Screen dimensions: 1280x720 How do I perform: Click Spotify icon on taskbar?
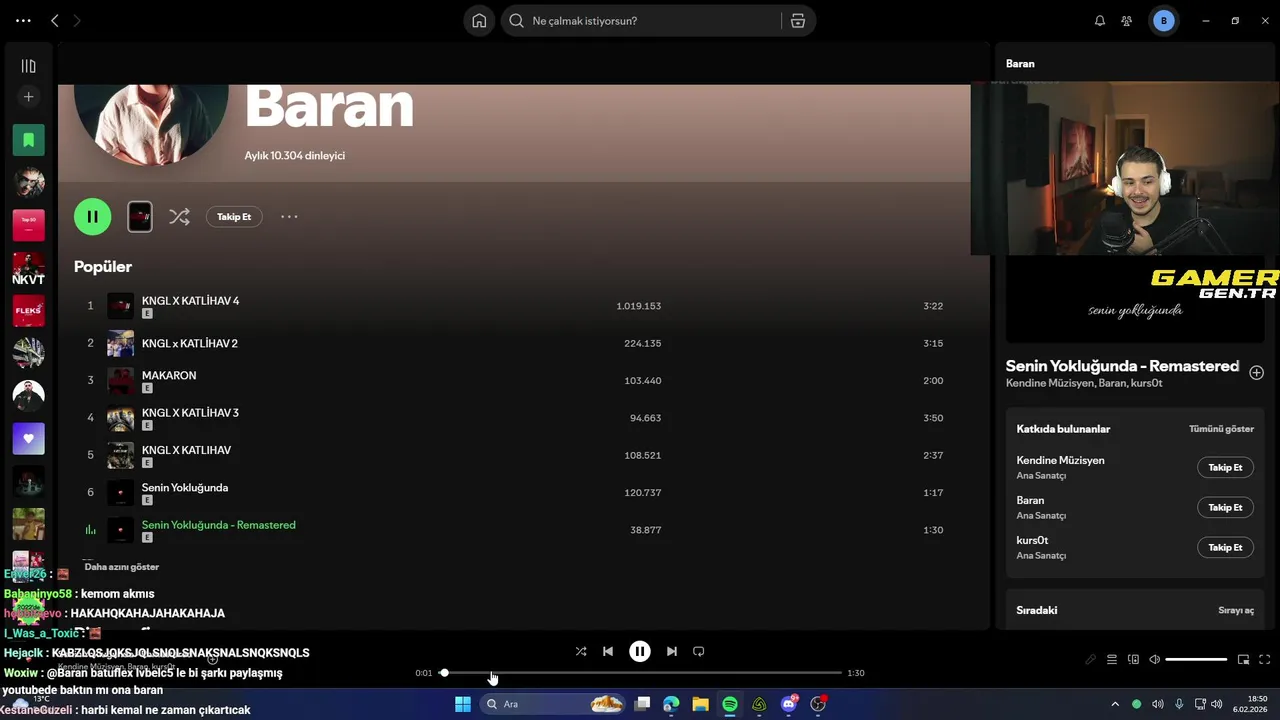[730, 704]
